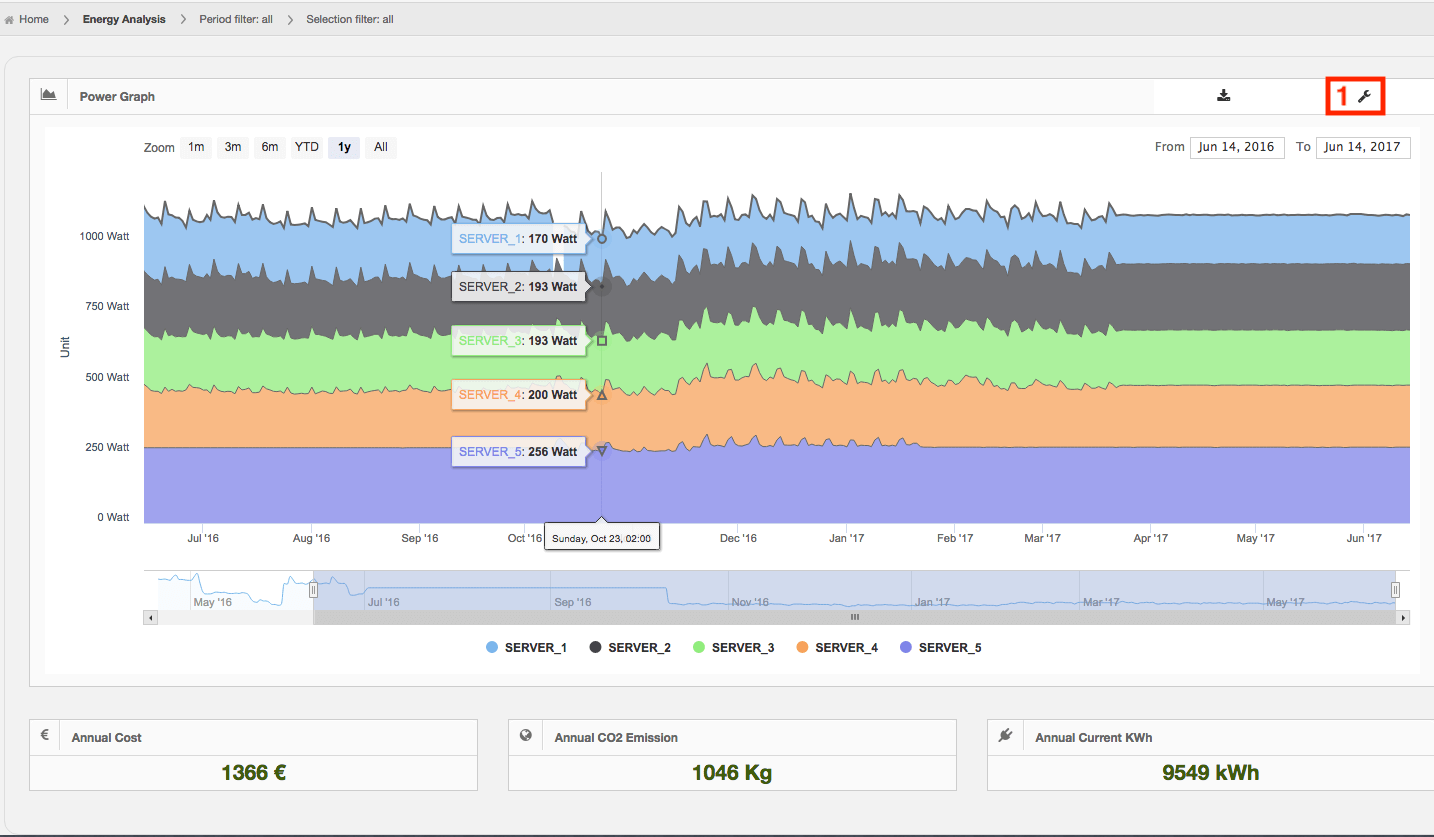Click the 9549 kWh value
1434x837 pixels.
(1211, 772)
